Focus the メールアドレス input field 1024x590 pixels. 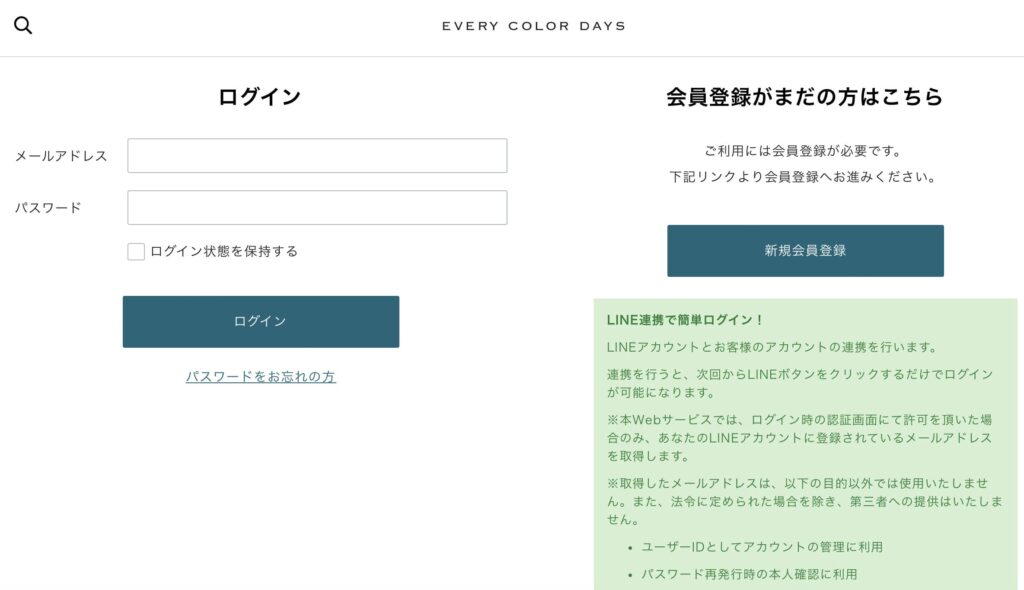(x=317, y=156)
